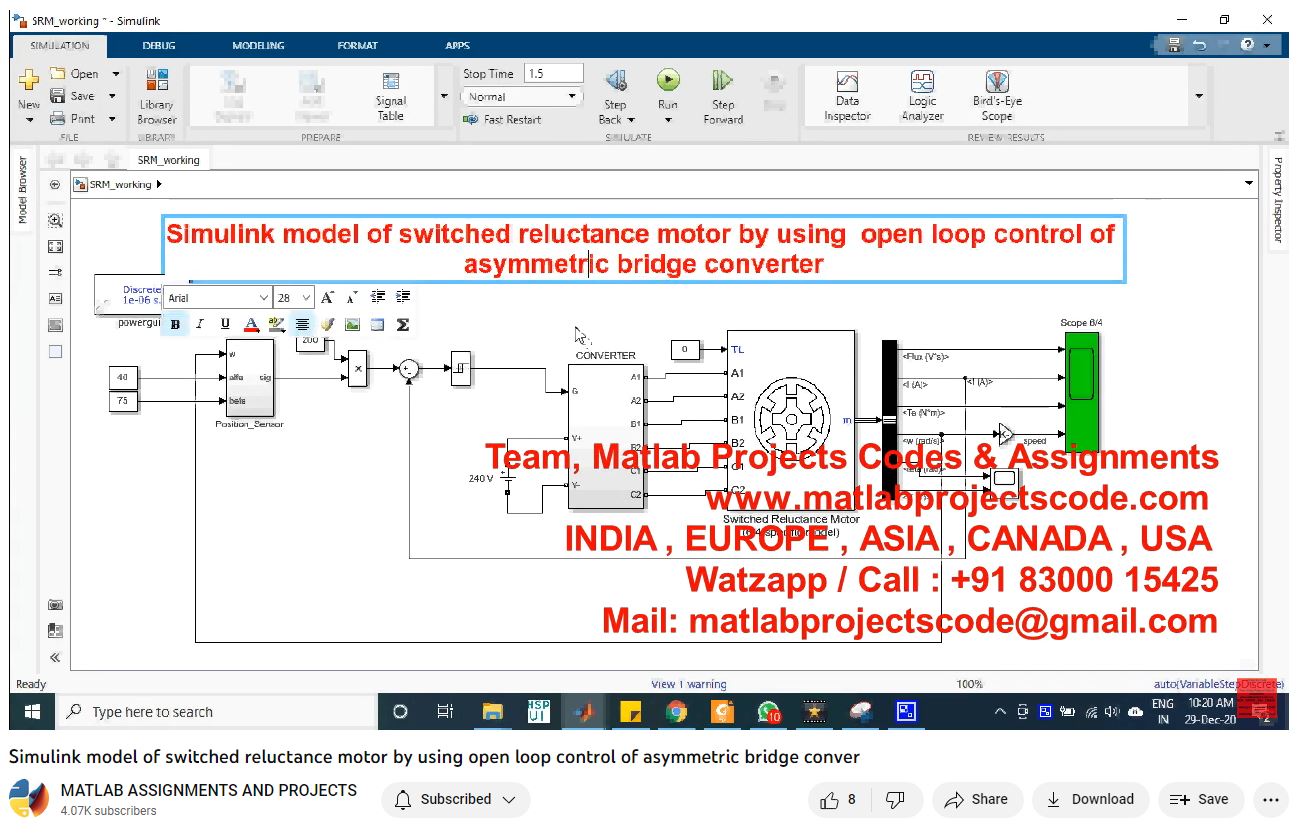Toggle center text alignment
Viewport: 1298px width, 833px height.
[302, 324]
